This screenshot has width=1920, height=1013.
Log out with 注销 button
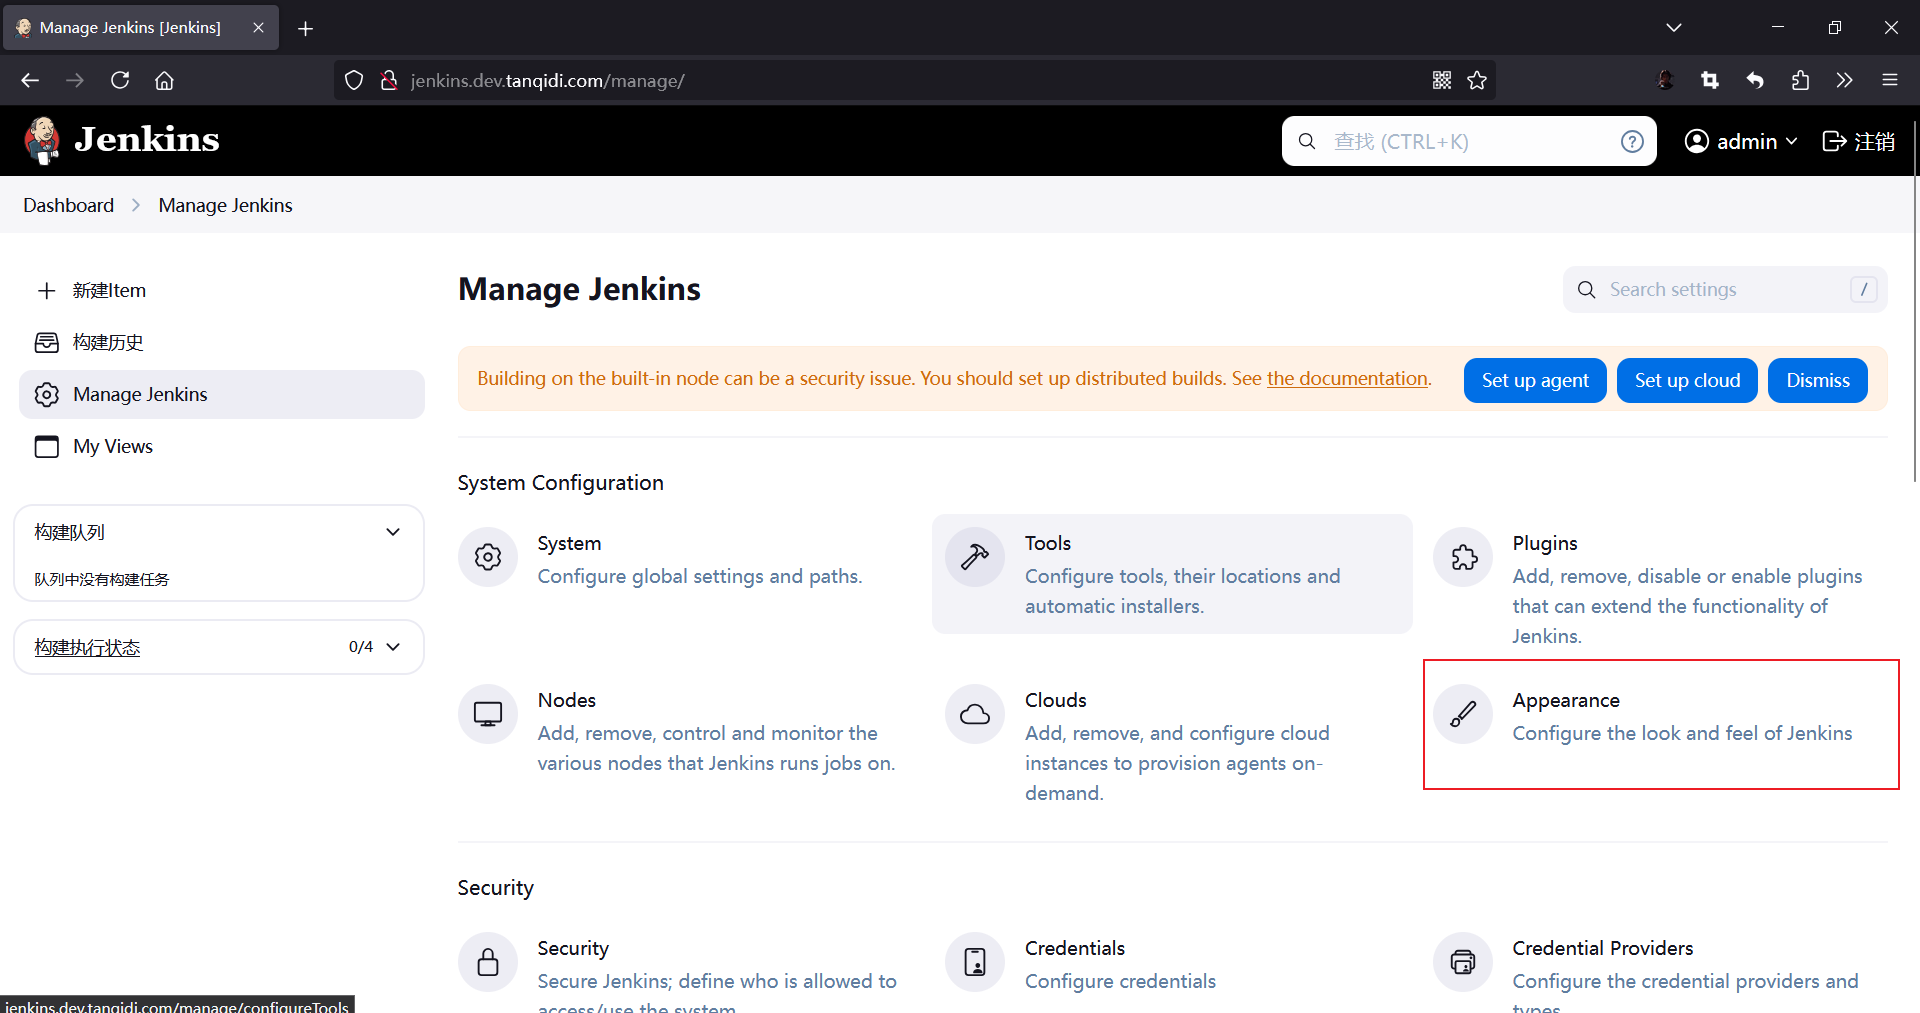click(1859, 142)
